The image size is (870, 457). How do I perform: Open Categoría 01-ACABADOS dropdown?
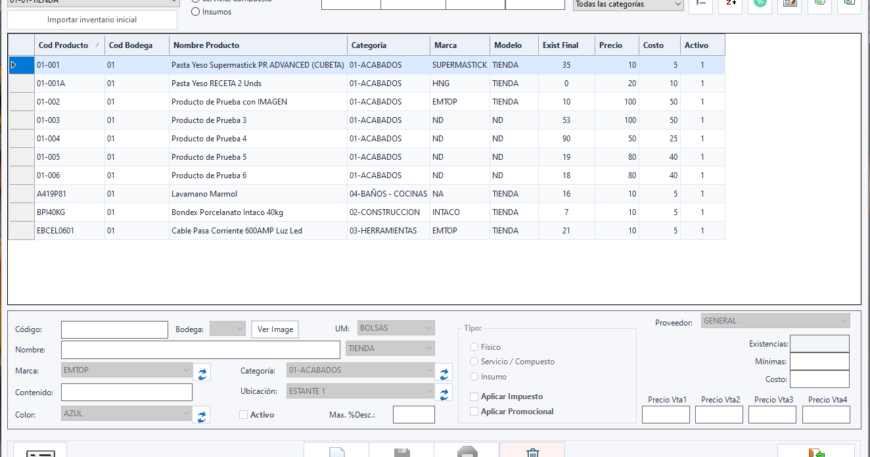coord(360,370)
